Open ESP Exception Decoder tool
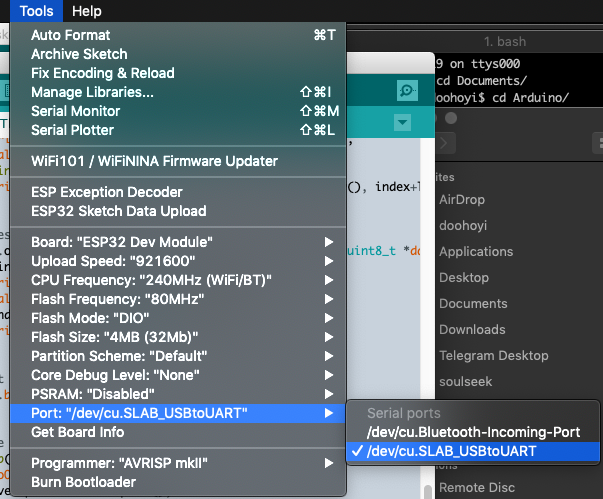 pos(106,192)
